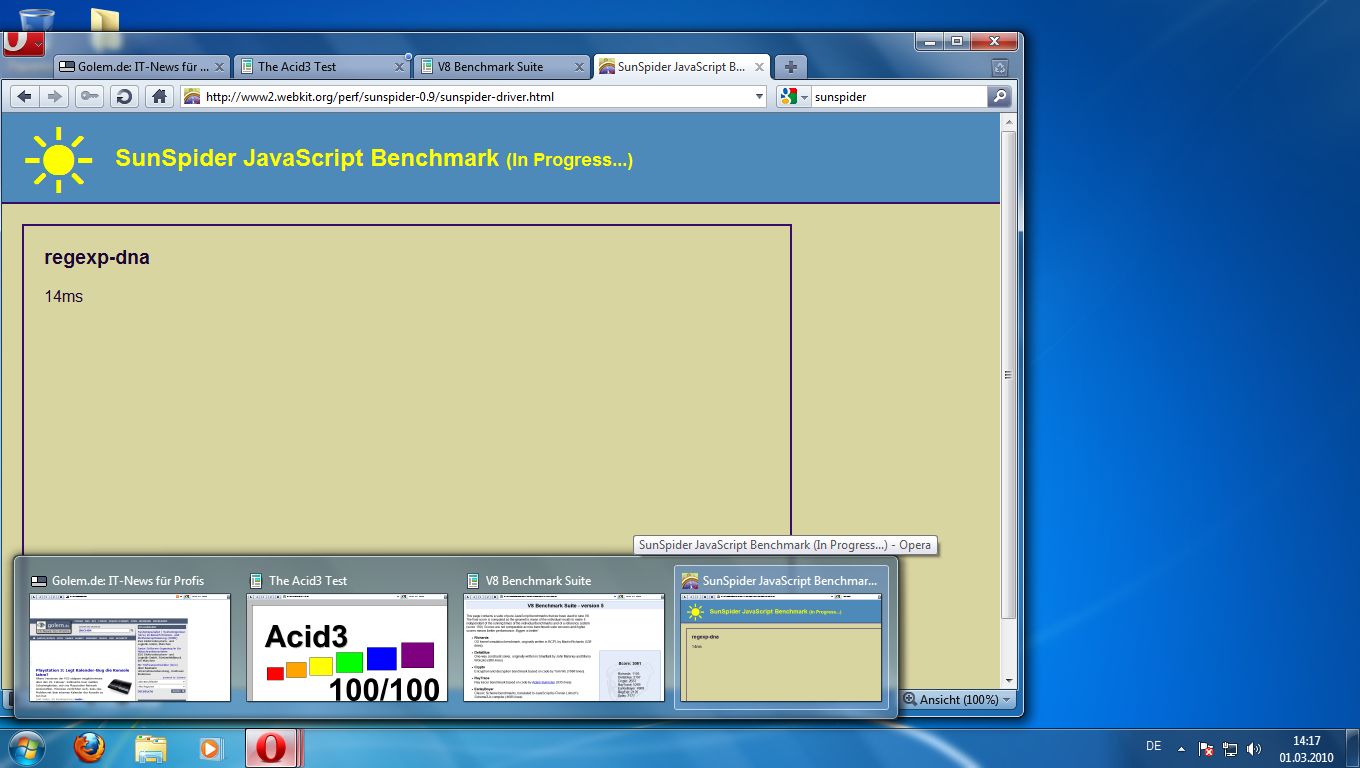Viewport: 1360px width, 768px height.
Task: Open the address bar history dropdown
Action: [x=757, y=96]
